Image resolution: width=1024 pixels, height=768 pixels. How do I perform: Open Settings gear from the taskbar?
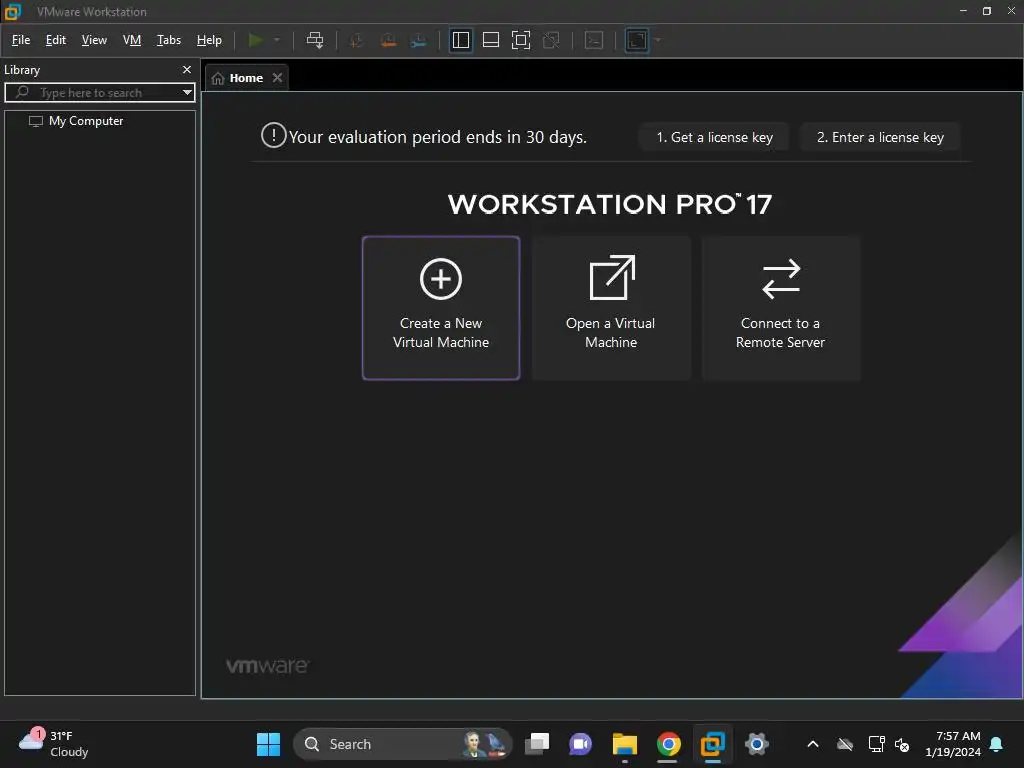click(756, 744)
